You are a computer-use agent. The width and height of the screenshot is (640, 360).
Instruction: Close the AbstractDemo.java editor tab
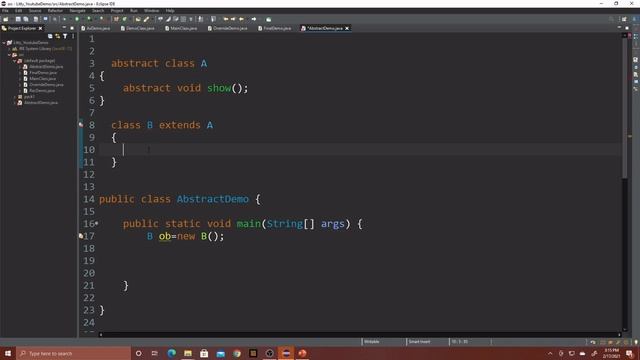pos(347,28)
